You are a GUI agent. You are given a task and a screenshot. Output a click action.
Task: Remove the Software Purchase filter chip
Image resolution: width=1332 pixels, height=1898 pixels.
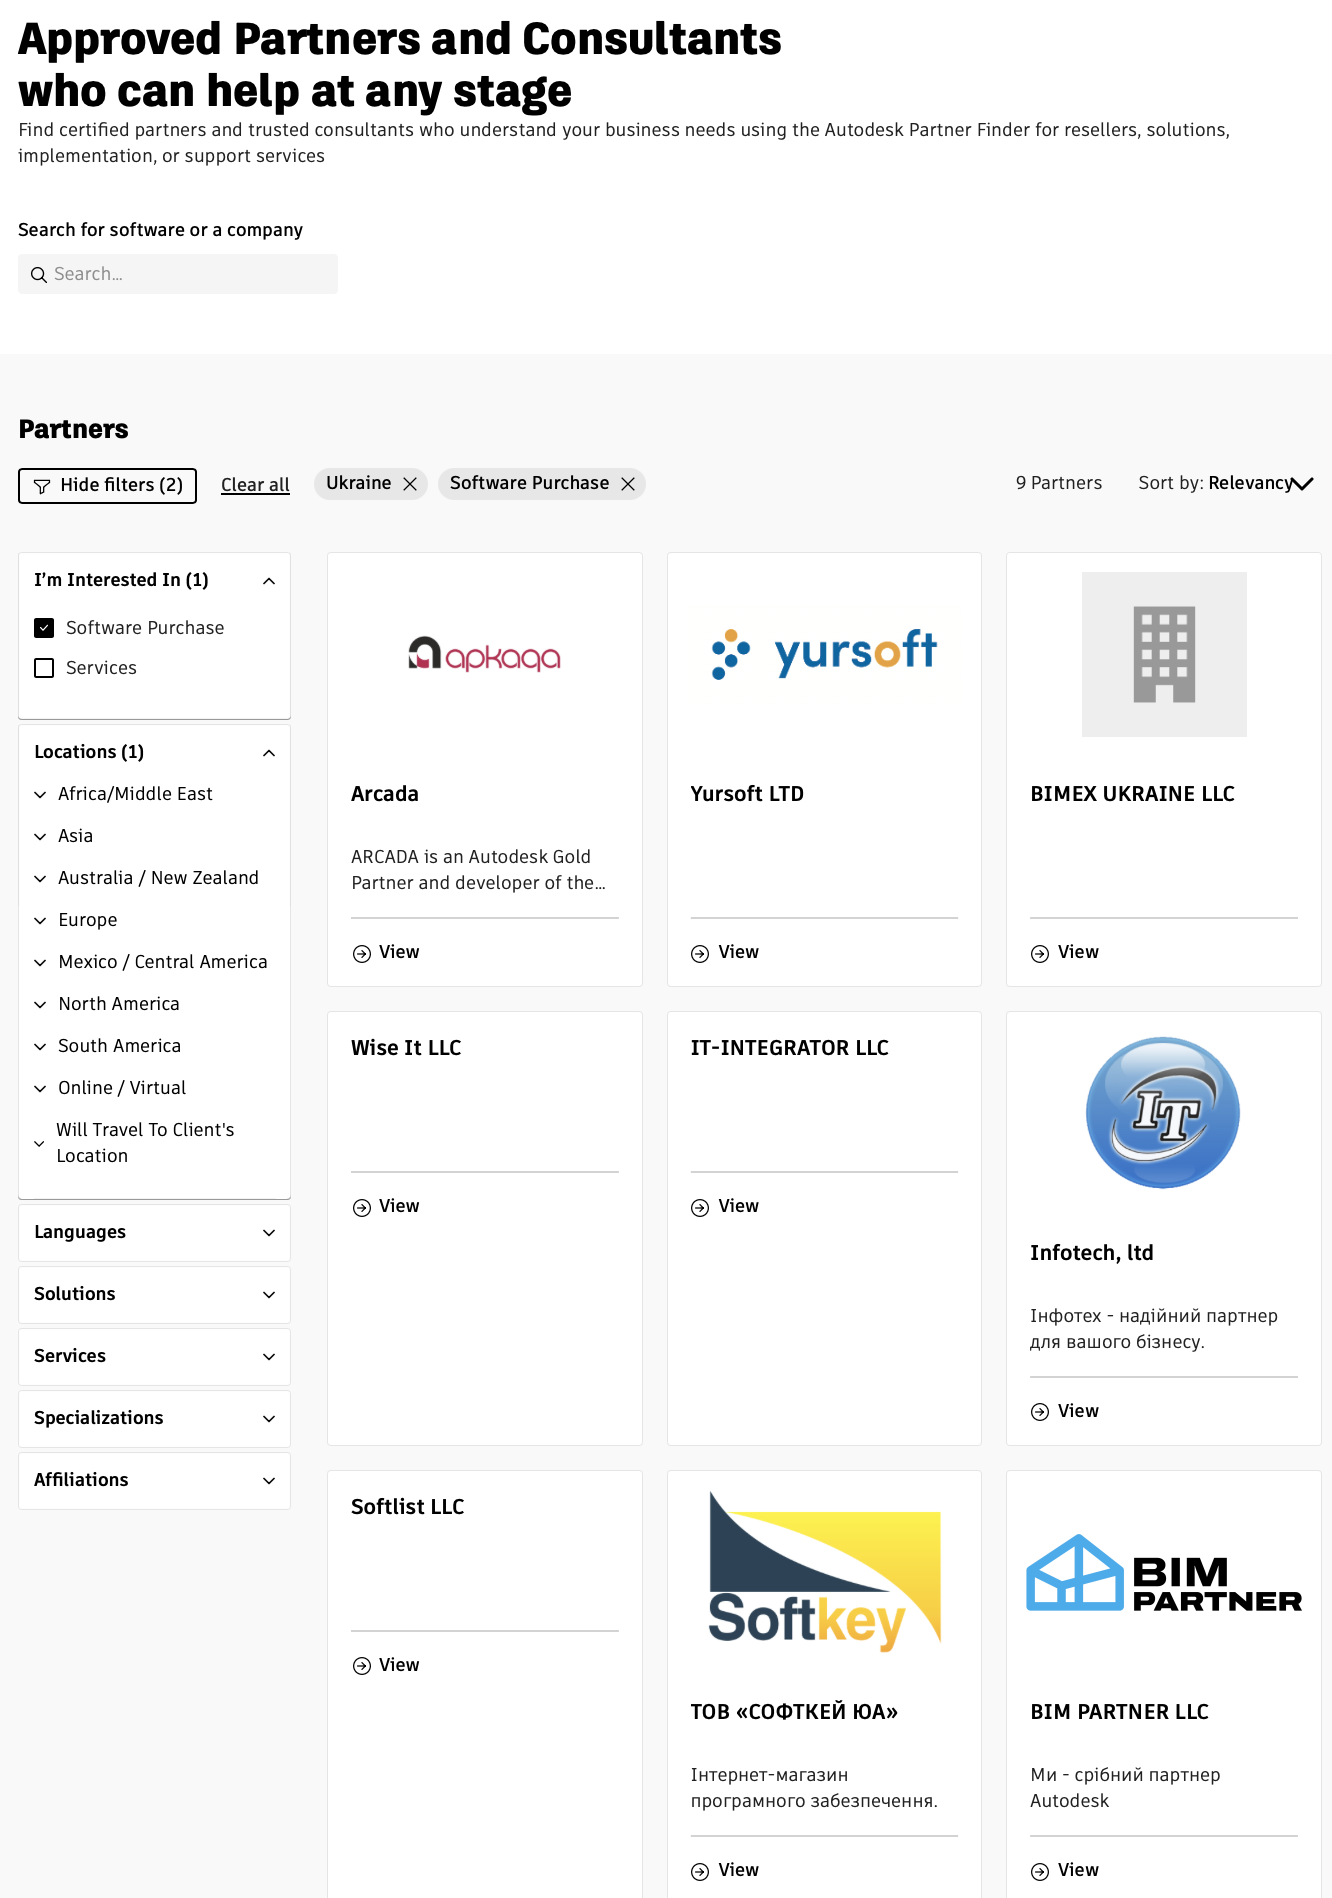[x=628, y=484]
